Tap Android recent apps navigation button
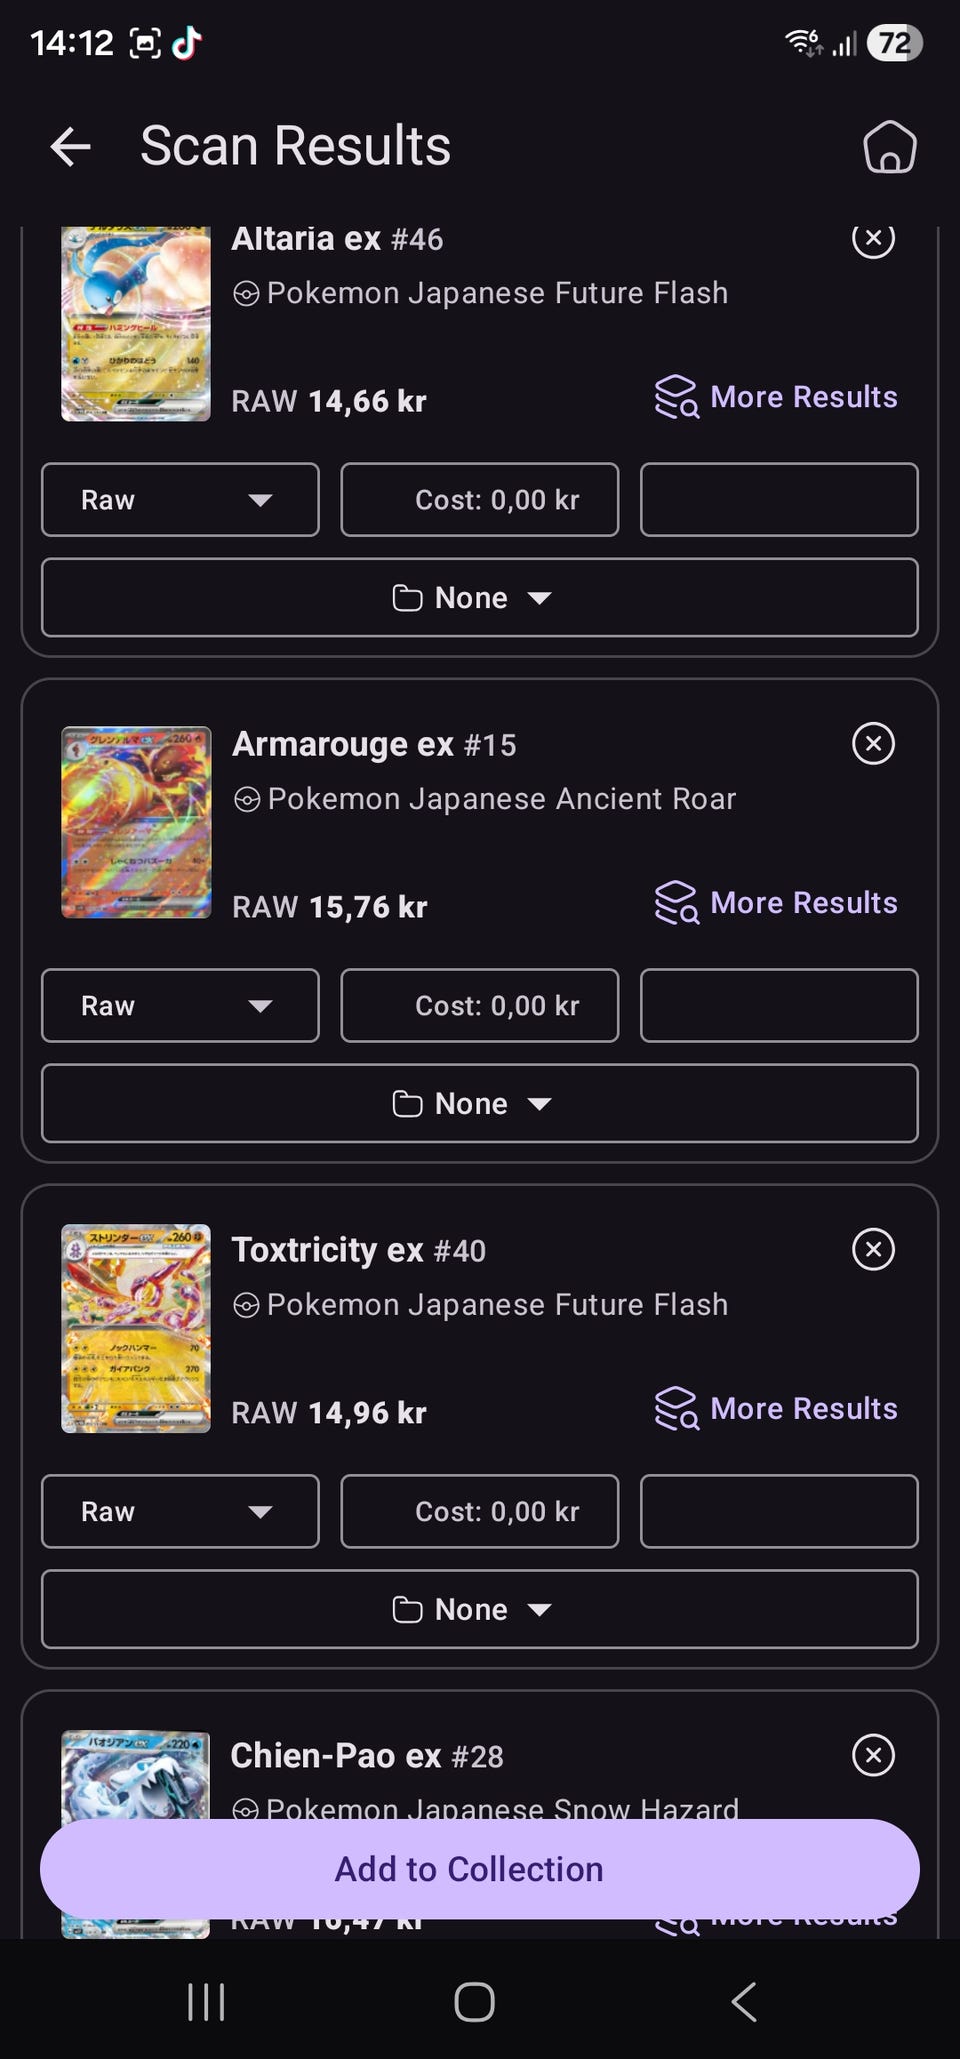The width and height of the screenshot is (960, 2059). (x=206, y=2002)
